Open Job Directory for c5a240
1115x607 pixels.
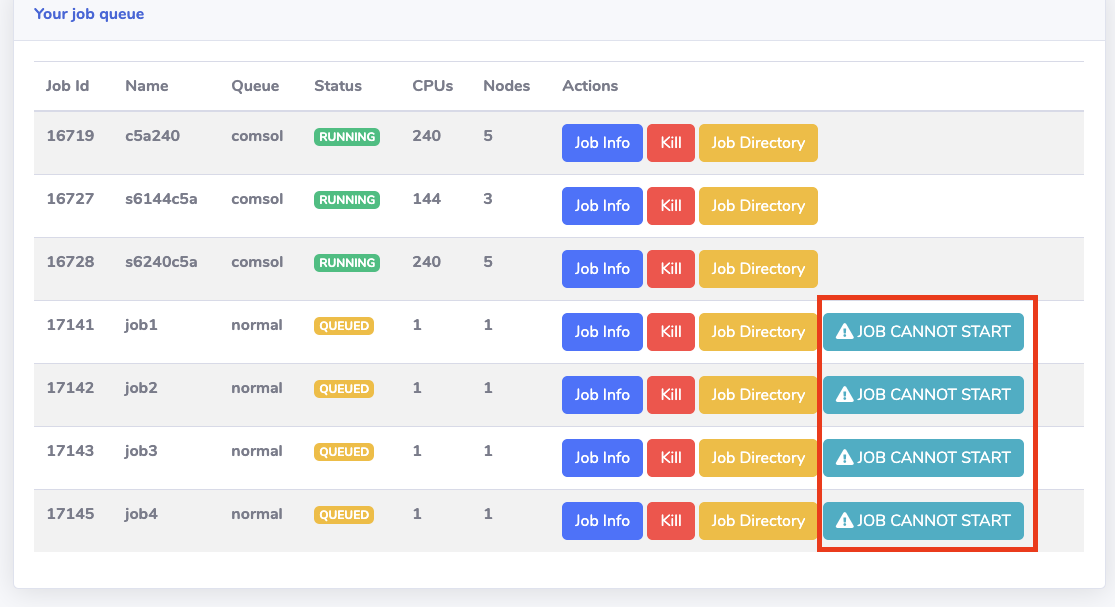click(758, 143)
